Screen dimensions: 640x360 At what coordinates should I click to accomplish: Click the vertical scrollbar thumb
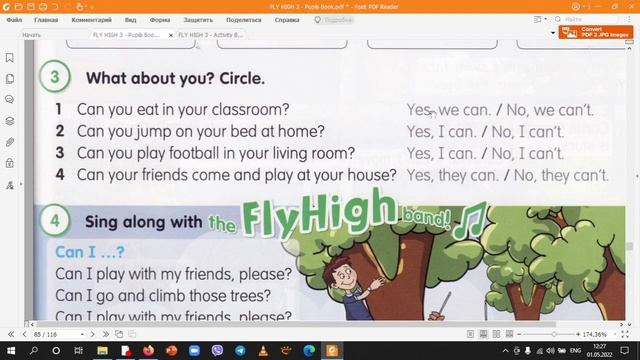coord(630,246)
